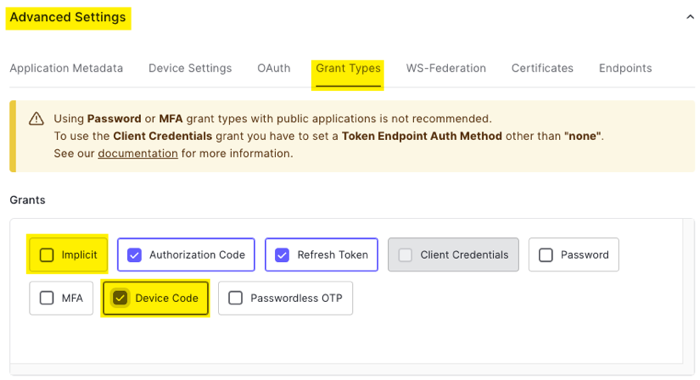Enable the Passwordless OTP grant

tap(235, 298)
